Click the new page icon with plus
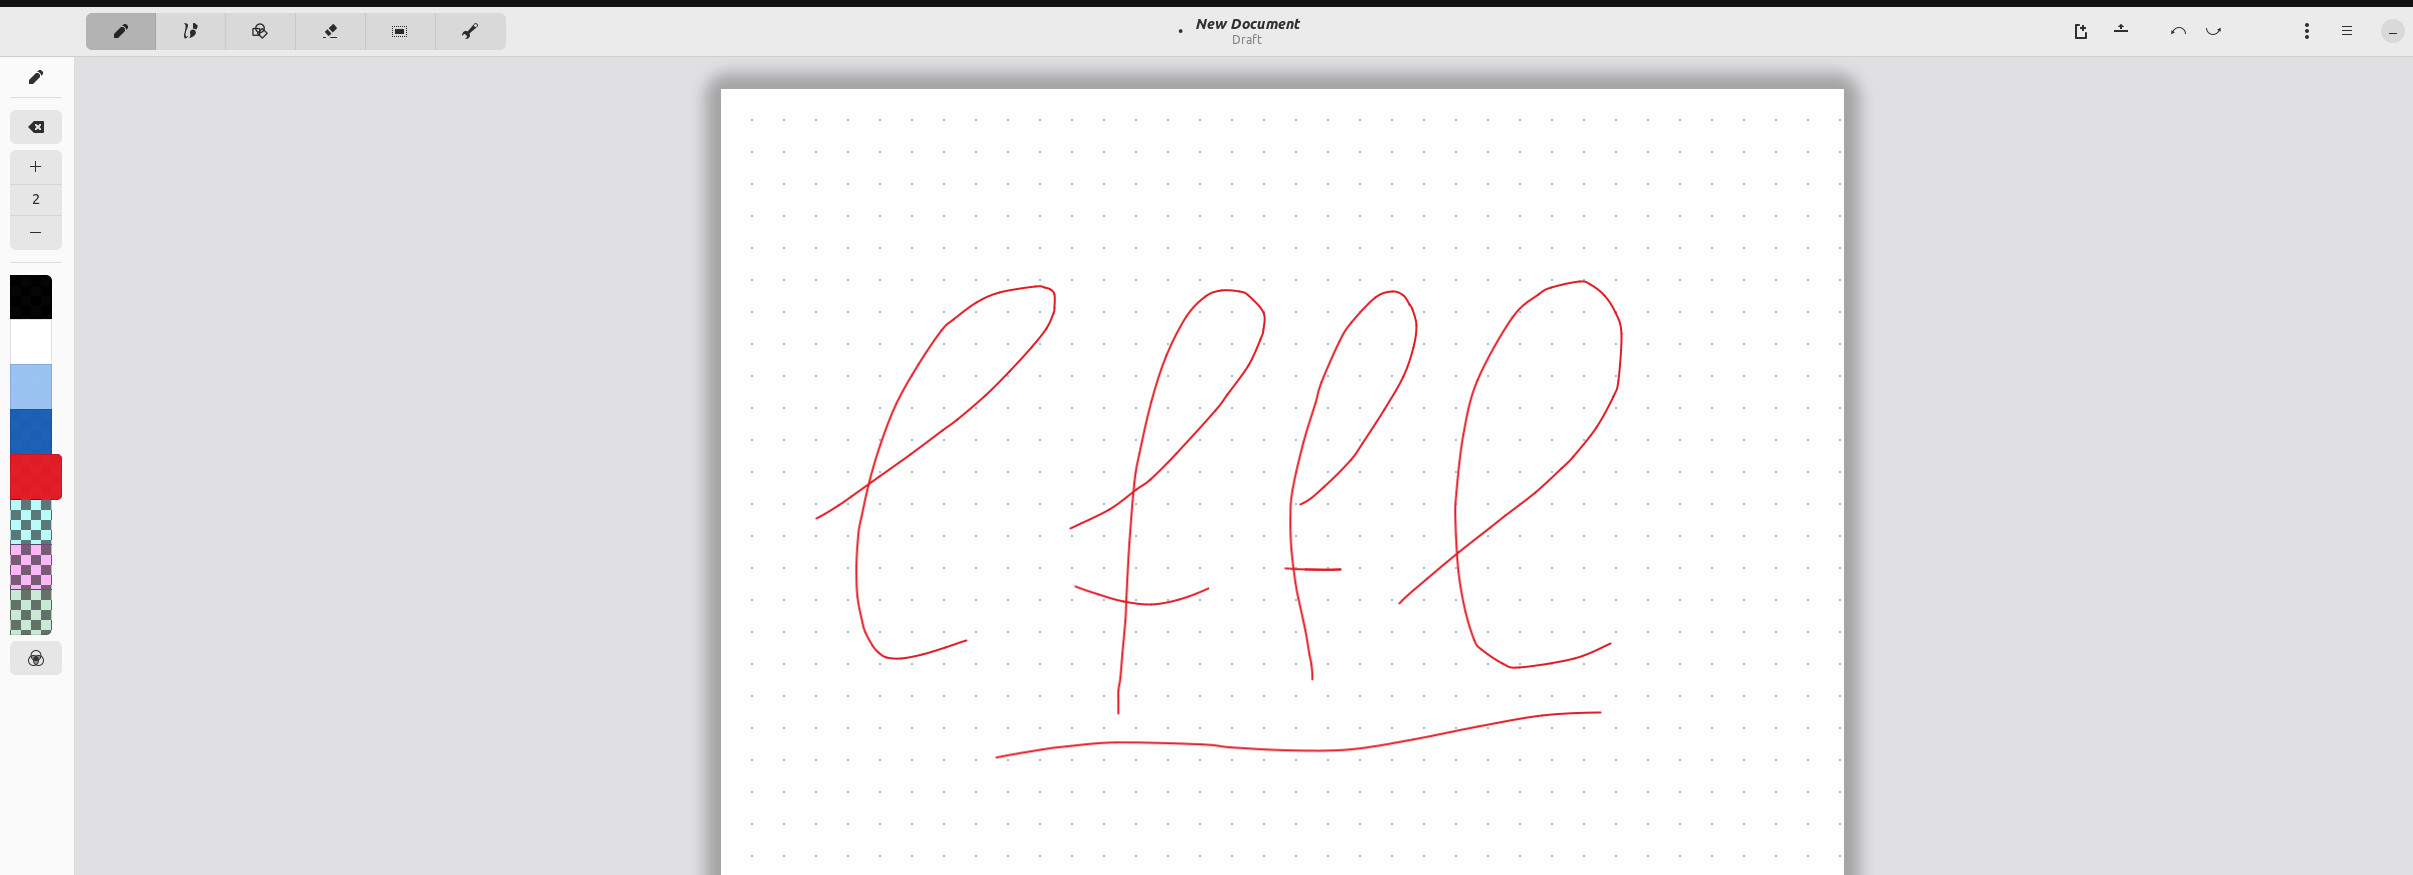Image resolution: width=2413 pixels, height=875 pixels. (x=2081, y=31)
